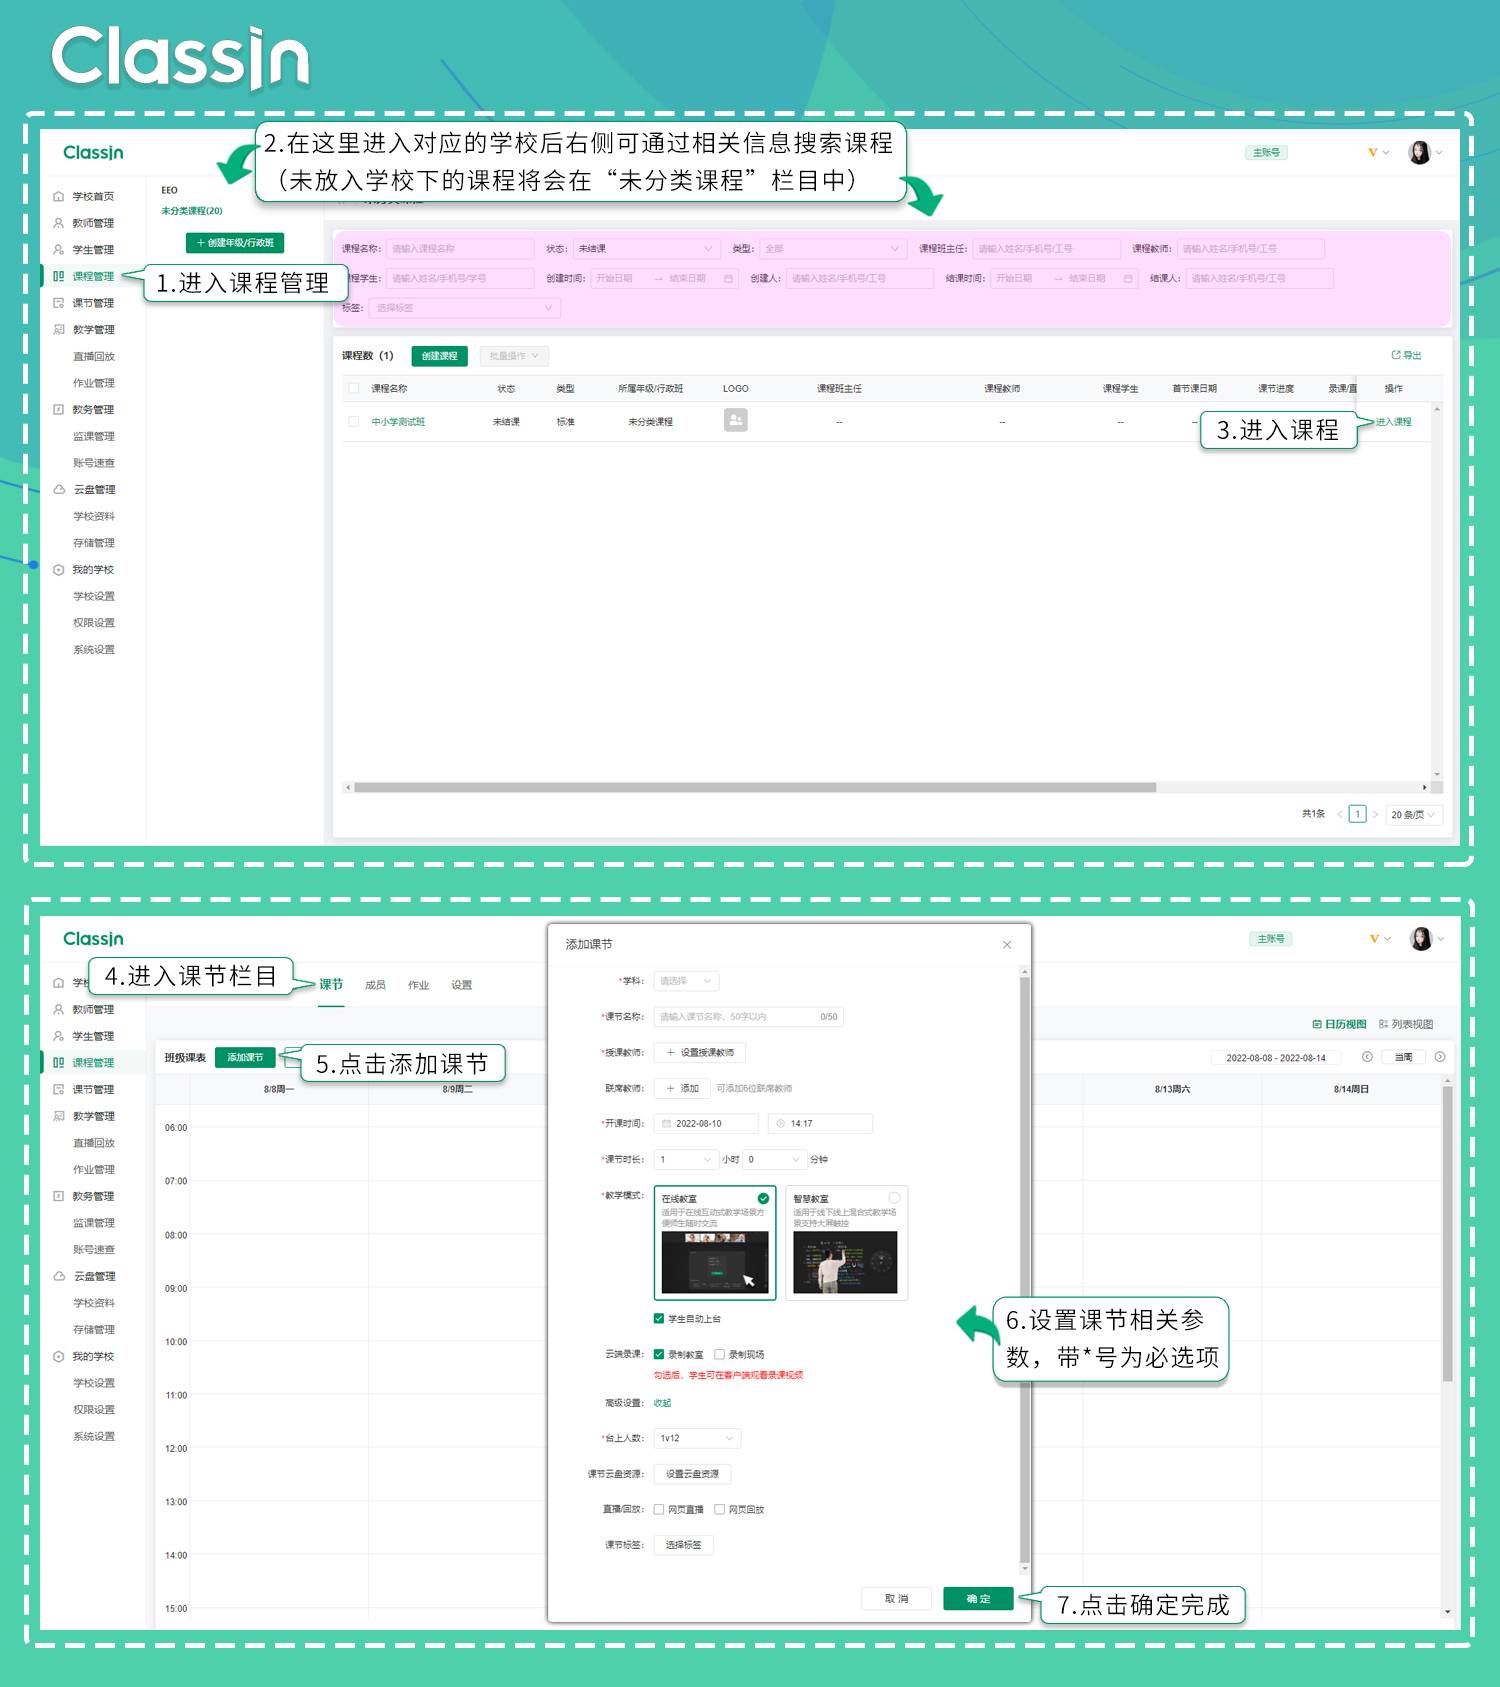Select 课程管理 icon in upper screenshot sidebar
Viewport: 1500px width, 1687px height.
tap(59, 276)
